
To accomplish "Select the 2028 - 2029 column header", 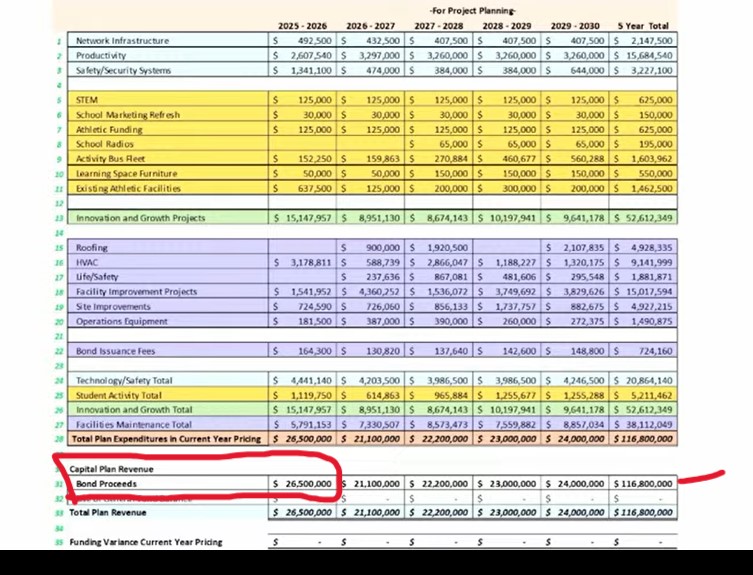I will click(x=507, y=26).
